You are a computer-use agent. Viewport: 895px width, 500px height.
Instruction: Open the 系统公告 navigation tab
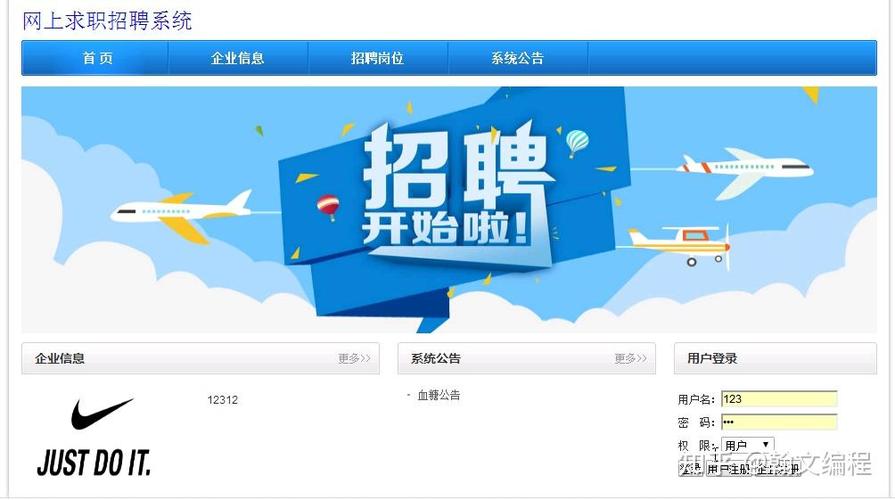518,58
